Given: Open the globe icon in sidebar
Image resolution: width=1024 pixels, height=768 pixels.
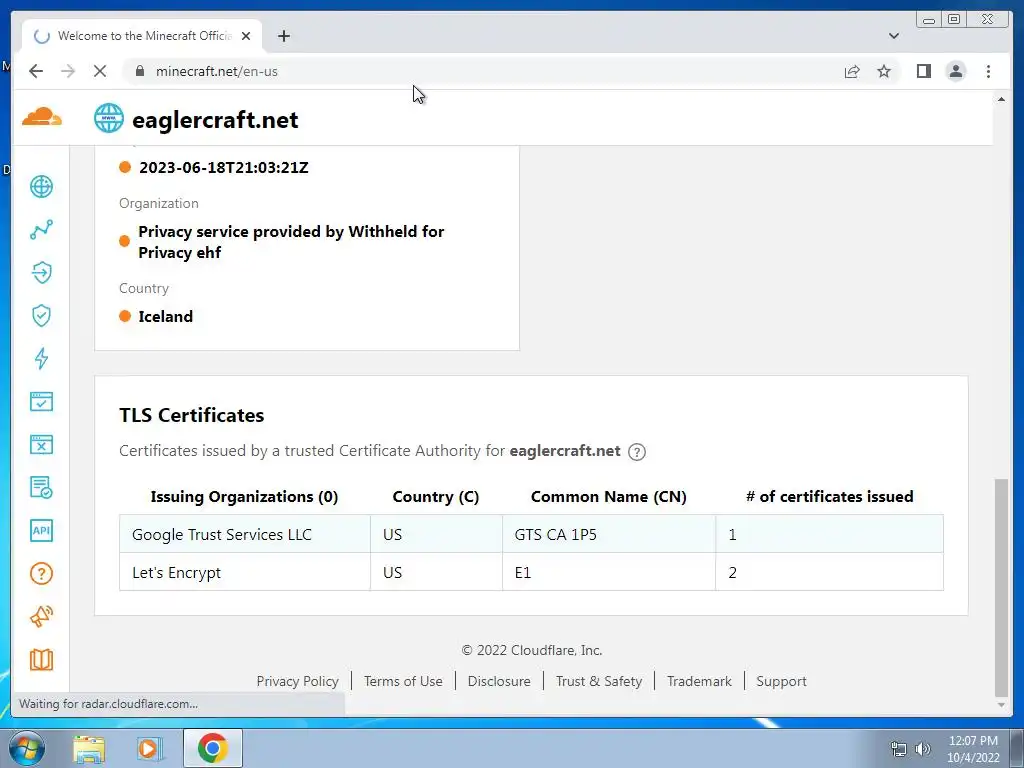Looking at the screenshot, I should point(41,187).
